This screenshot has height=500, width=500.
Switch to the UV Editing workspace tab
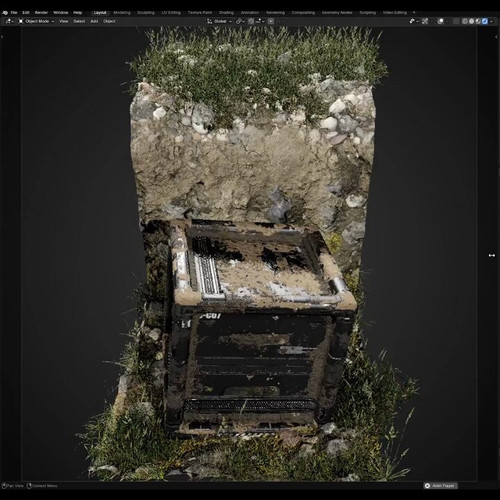[x=171, y=13]
